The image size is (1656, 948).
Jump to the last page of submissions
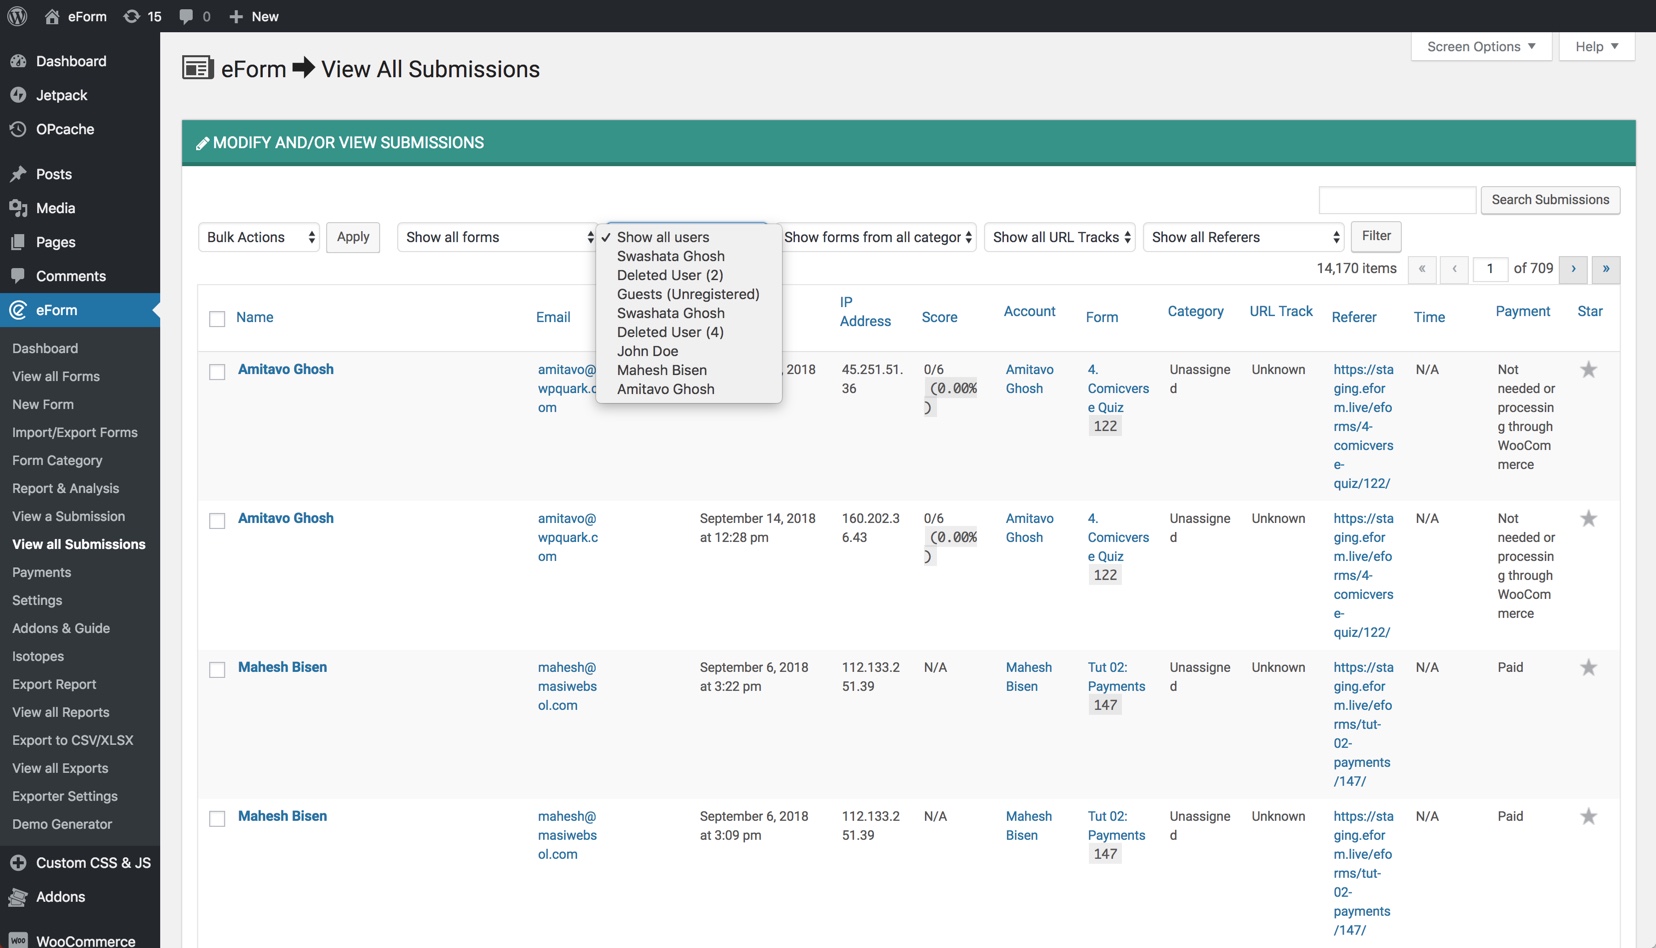click(1606, 269)
